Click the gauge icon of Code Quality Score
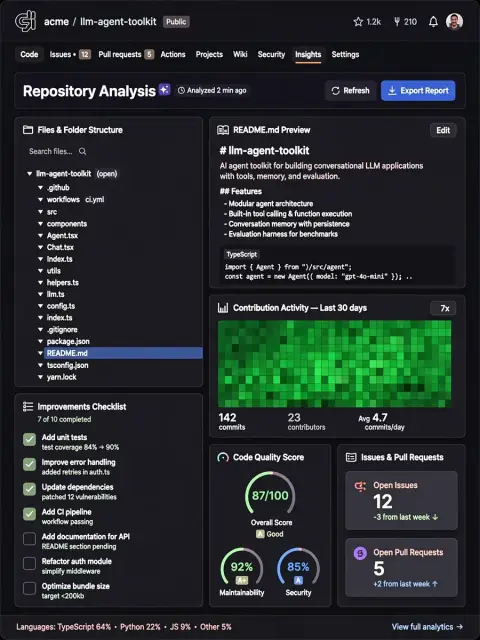The width and height of the screenshot is (480, 640). coord(223,457)
